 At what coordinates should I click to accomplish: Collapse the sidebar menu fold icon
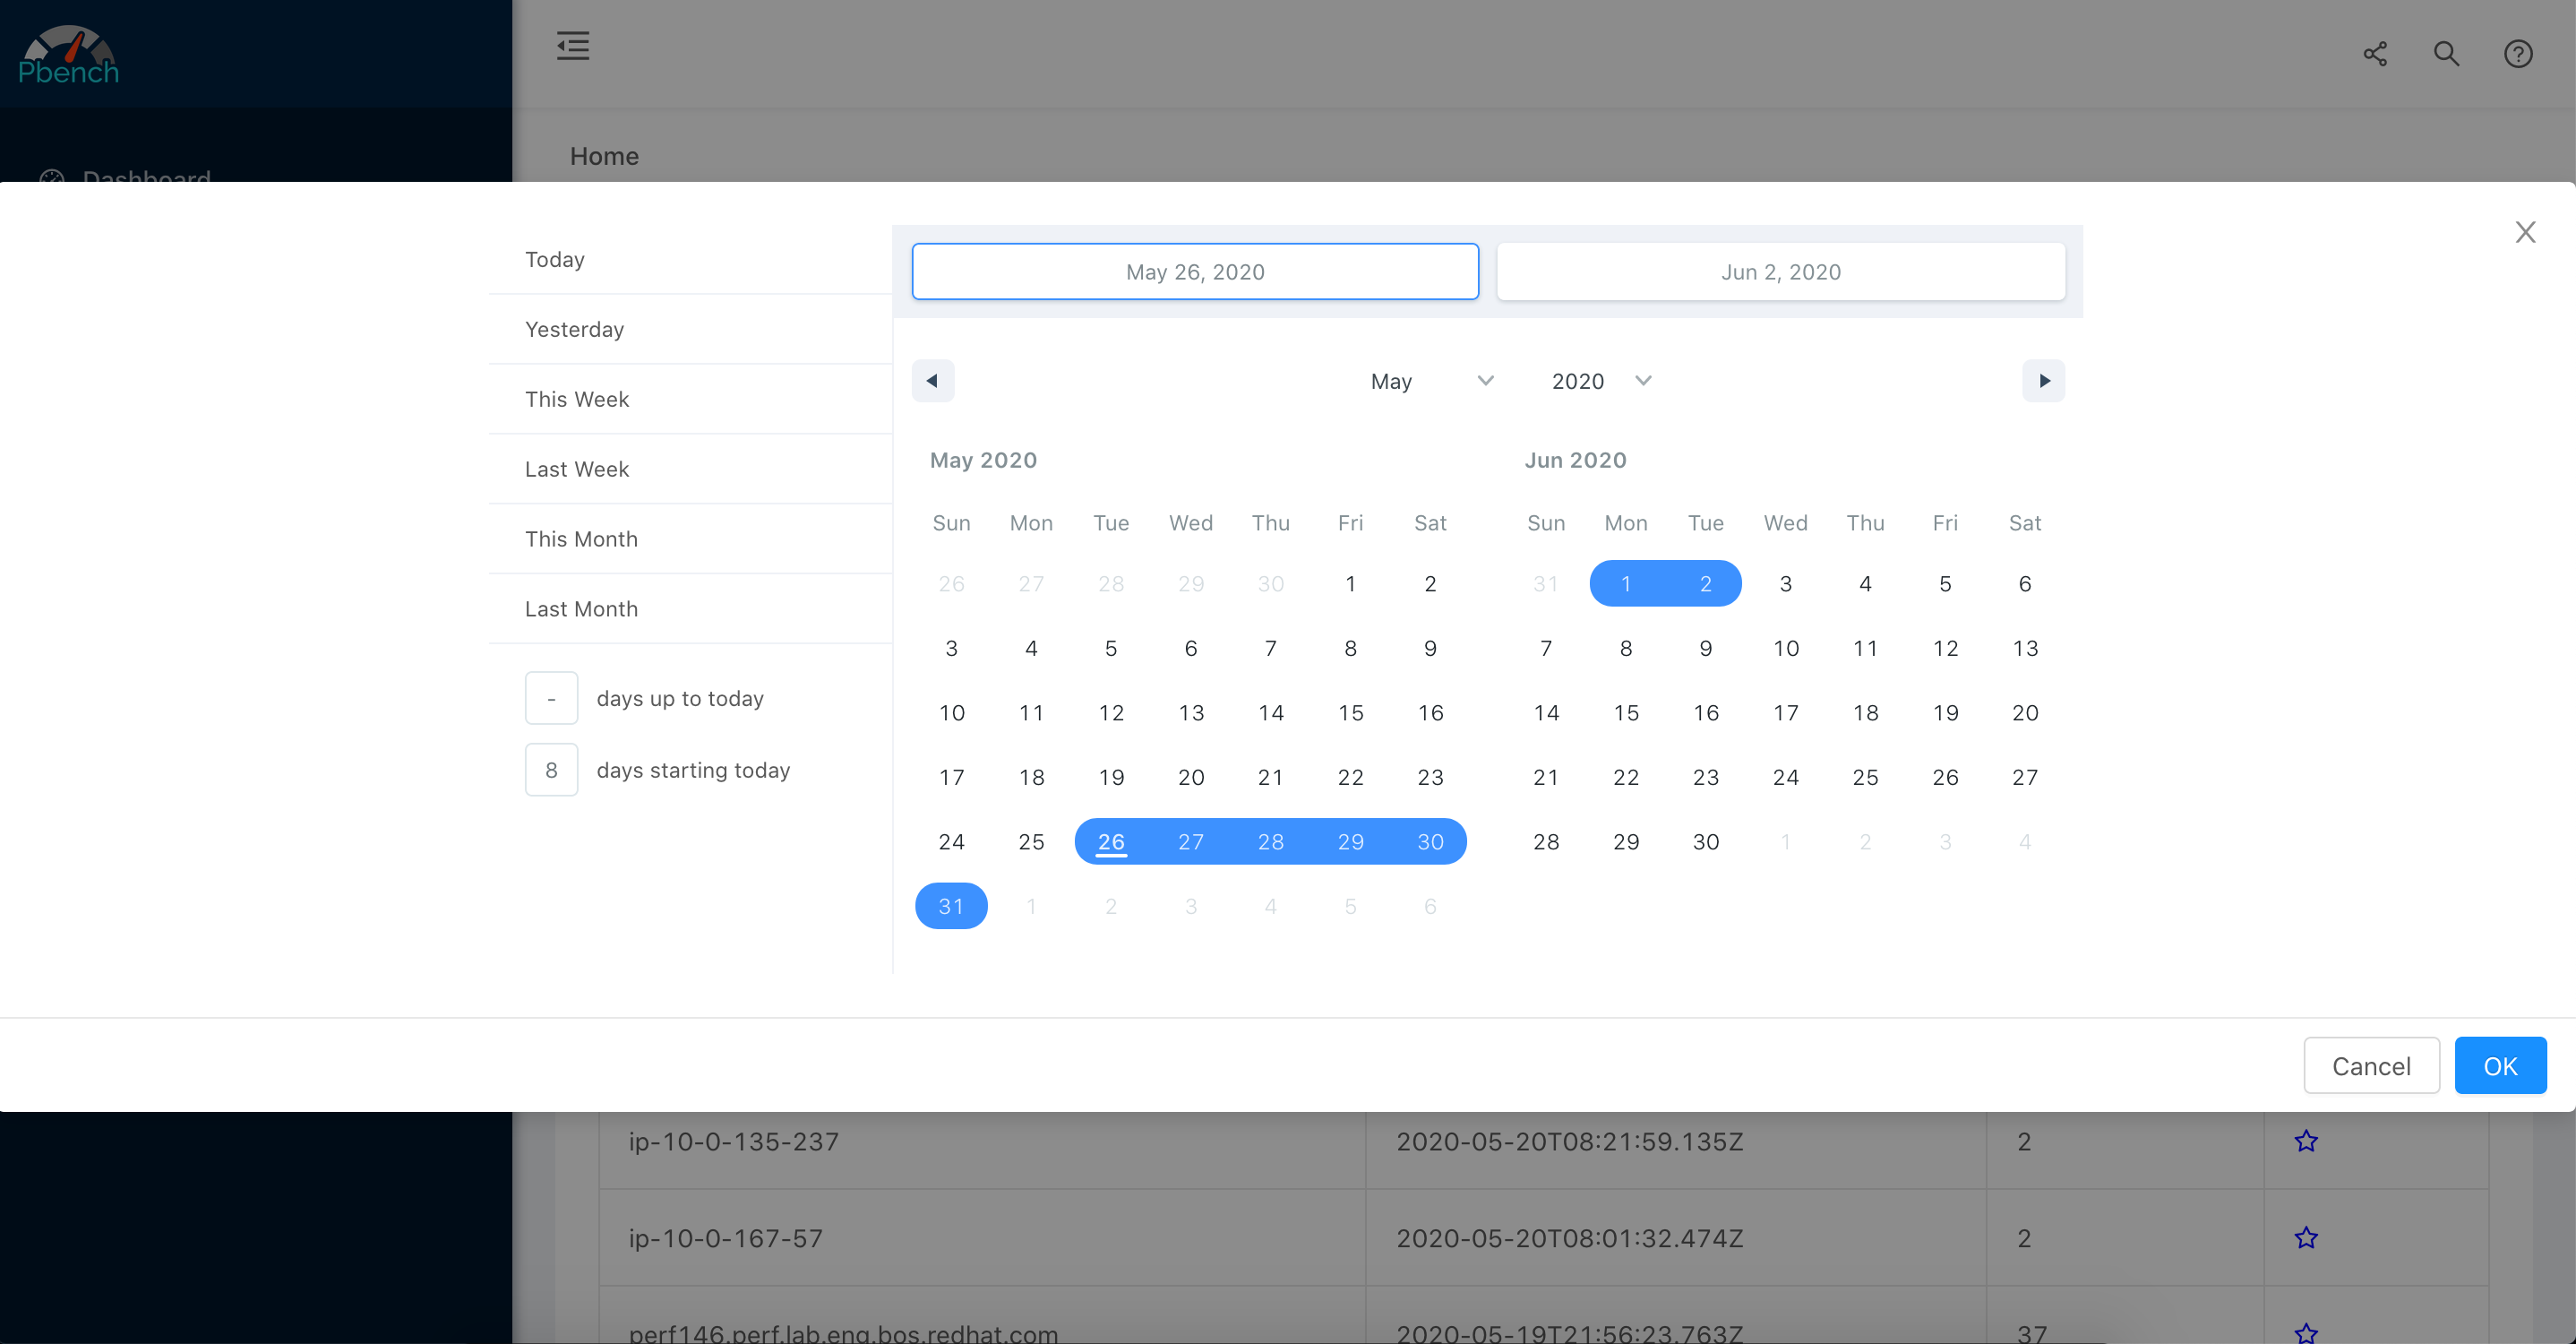pos(573,46)
